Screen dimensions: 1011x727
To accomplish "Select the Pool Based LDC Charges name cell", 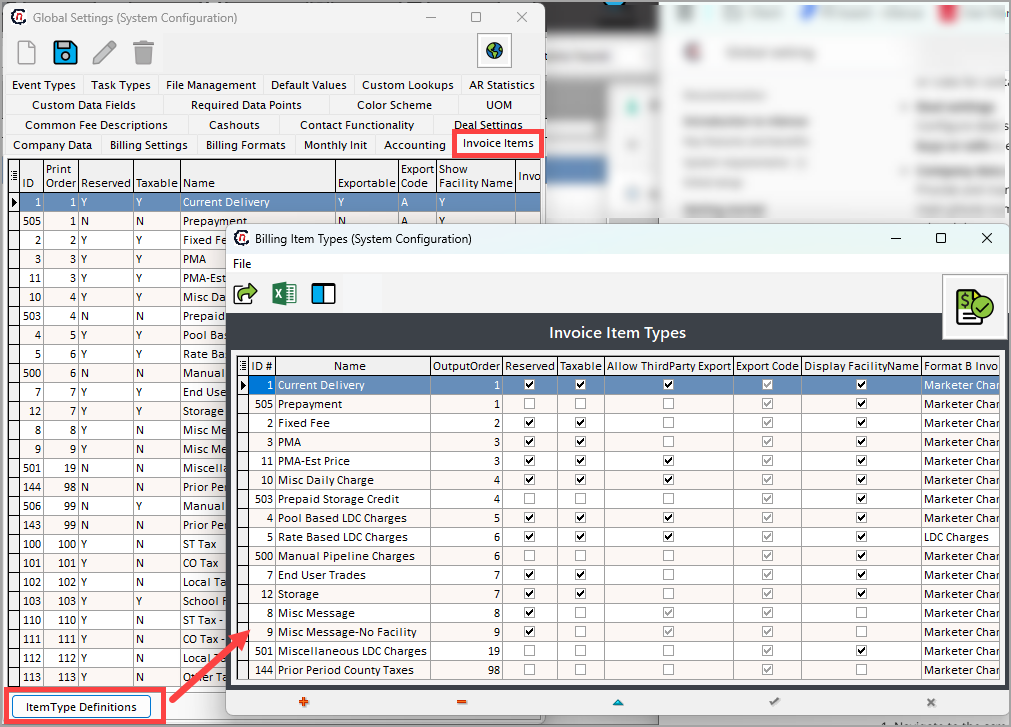I will [353, 518].
